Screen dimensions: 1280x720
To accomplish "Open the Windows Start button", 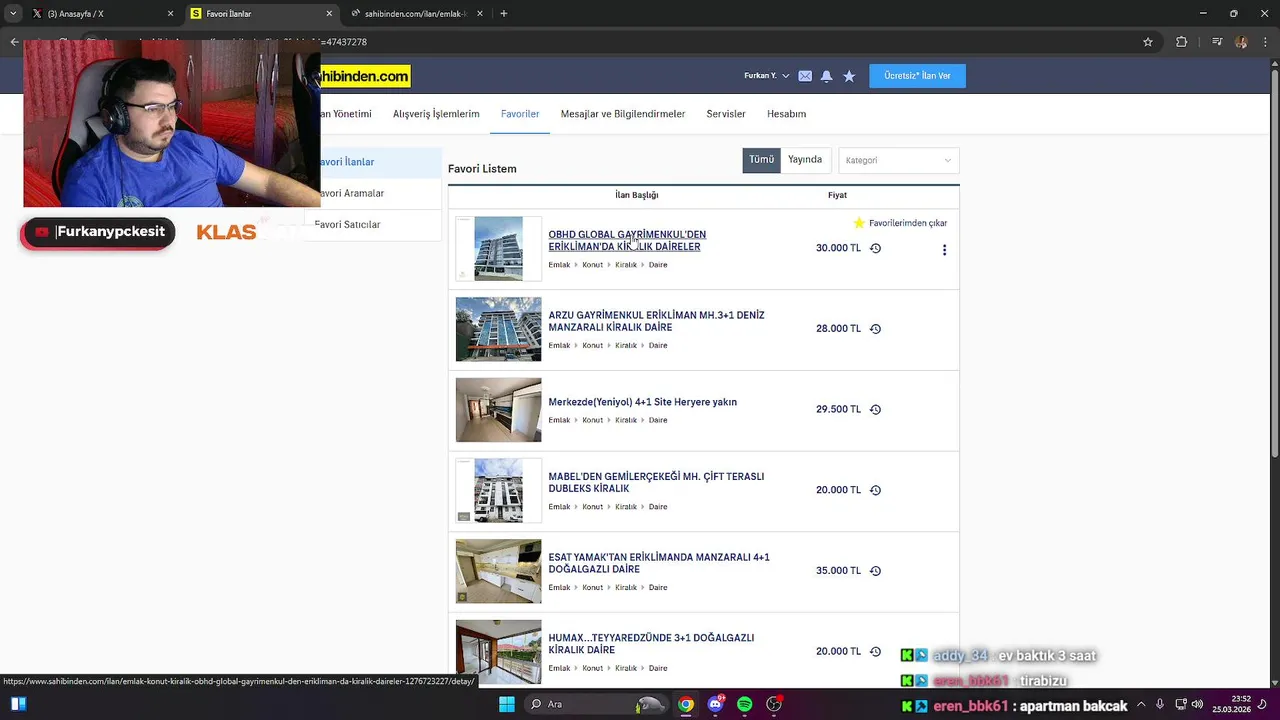I will (507, 704).
